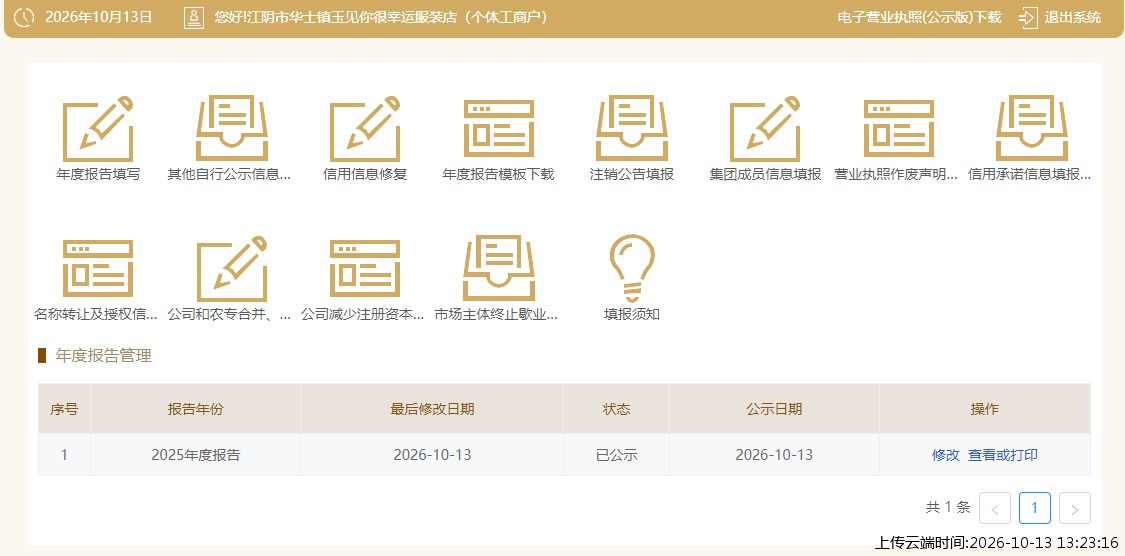Screen dimensions: 1125x556
Task: Go to previous page arrow
Action: point(995,509)
